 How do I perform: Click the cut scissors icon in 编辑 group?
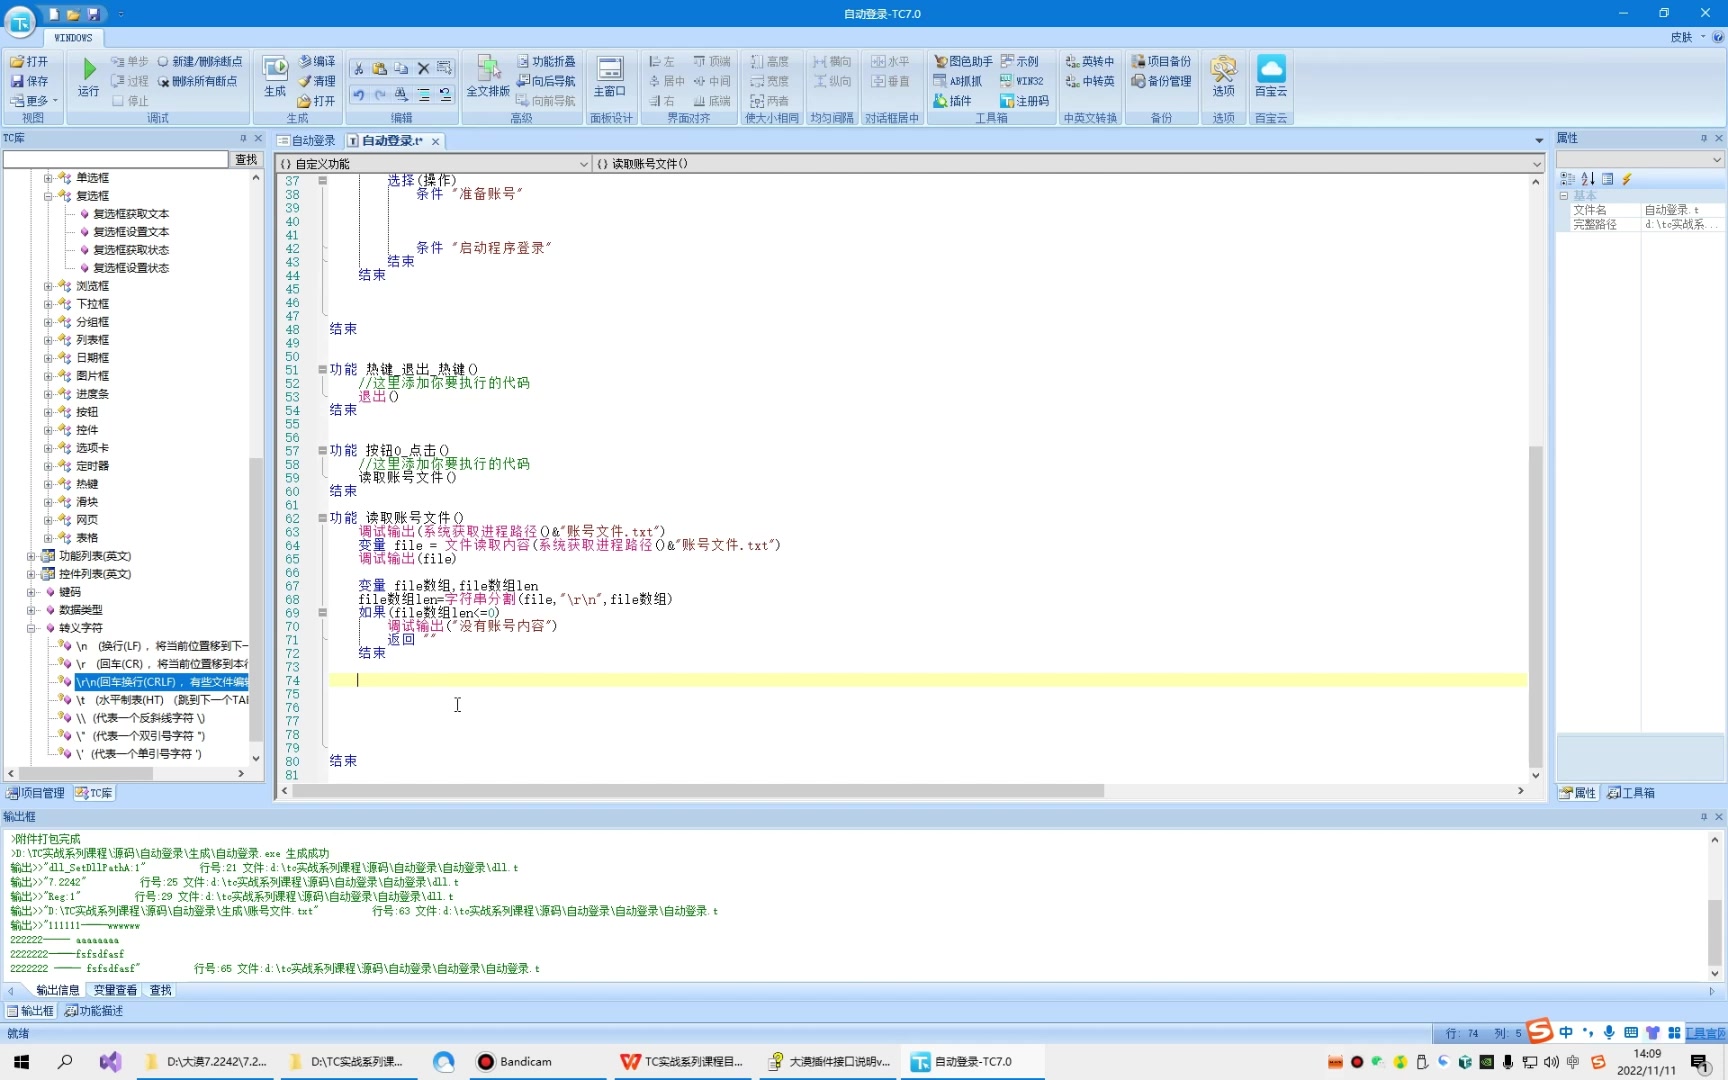click(358, 68)
